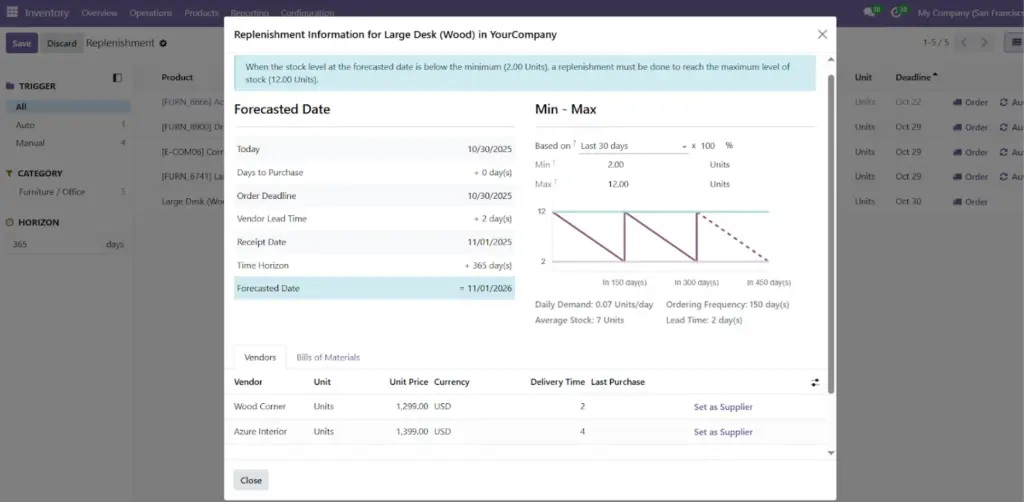The height and width of the screenshot is (502, 1024).
Task: Click the 1,399.00 unit price cell
Action: point(412,432)
